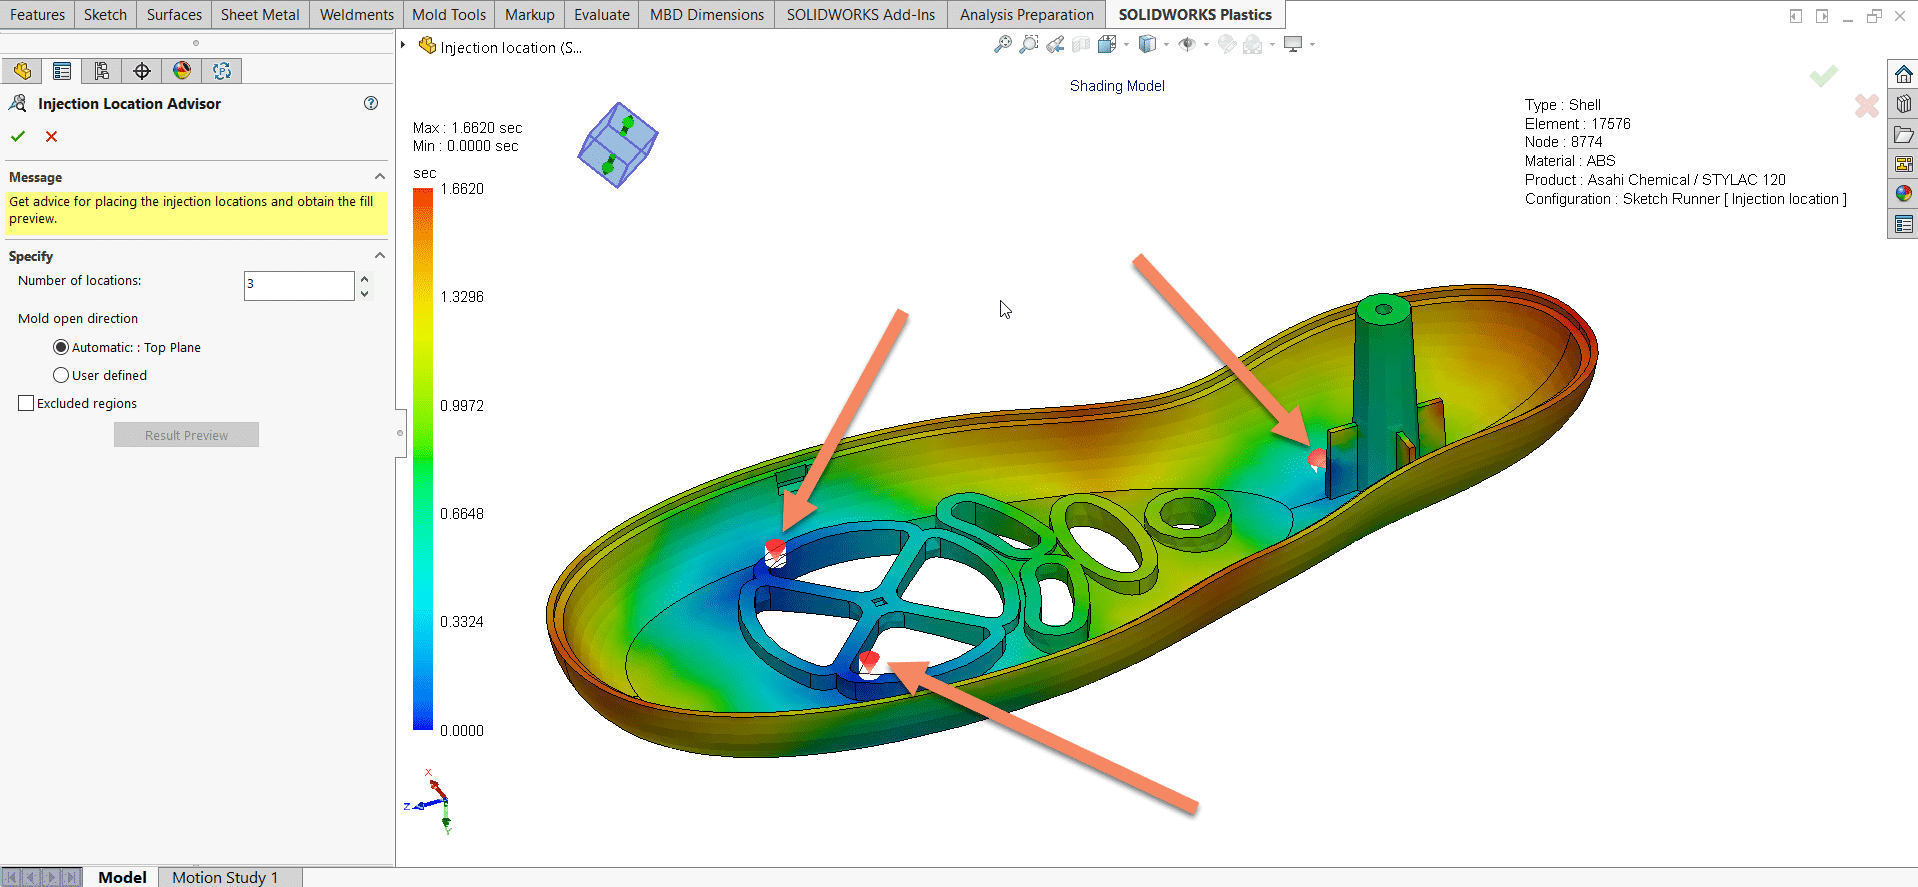Collapse the Message section
Image resolution: width=1918 pixels, height=887 pixels.
tap(380, 177)
